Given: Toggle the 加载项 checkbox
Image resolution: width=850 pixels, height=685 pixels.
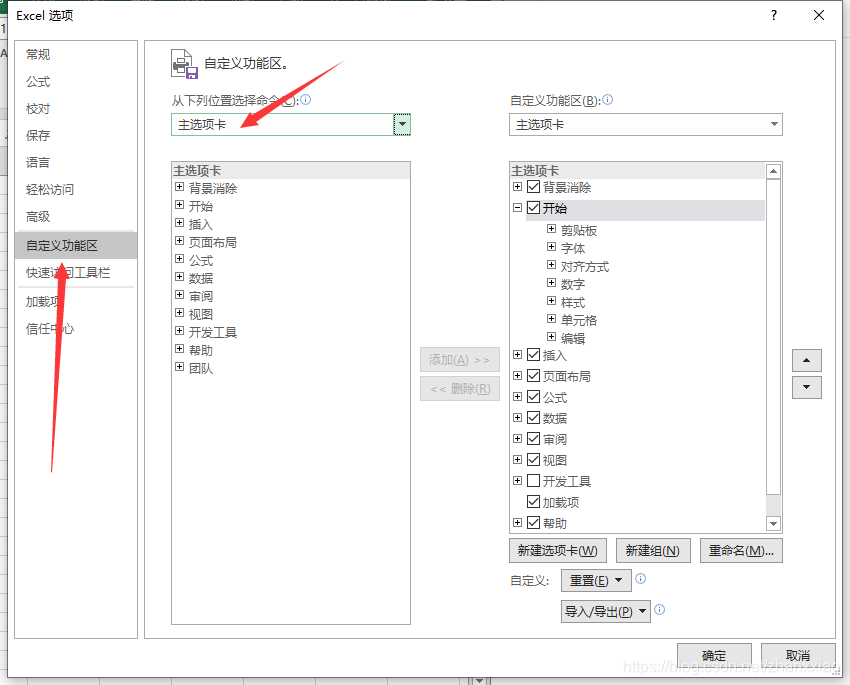Looking at the screenshot, I should pyautogui.click(x=533, y=502).
